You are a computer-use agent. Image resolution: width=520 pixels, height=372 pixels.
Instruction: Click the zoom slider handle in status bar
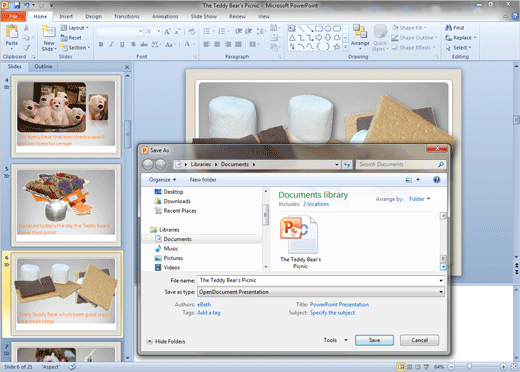pos(469,367)
